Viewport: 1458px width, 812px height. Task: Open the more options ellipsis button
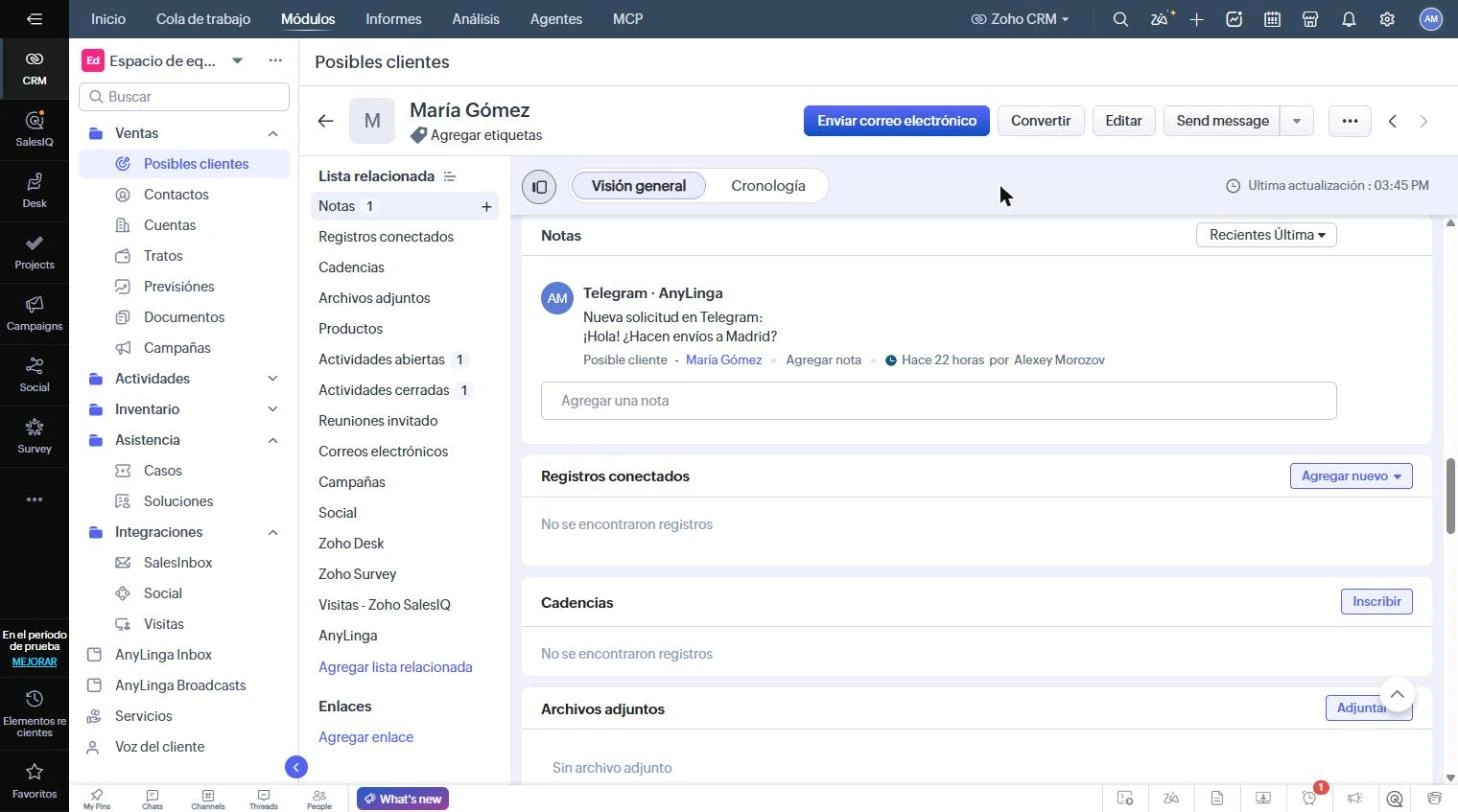pos(1350,121)
